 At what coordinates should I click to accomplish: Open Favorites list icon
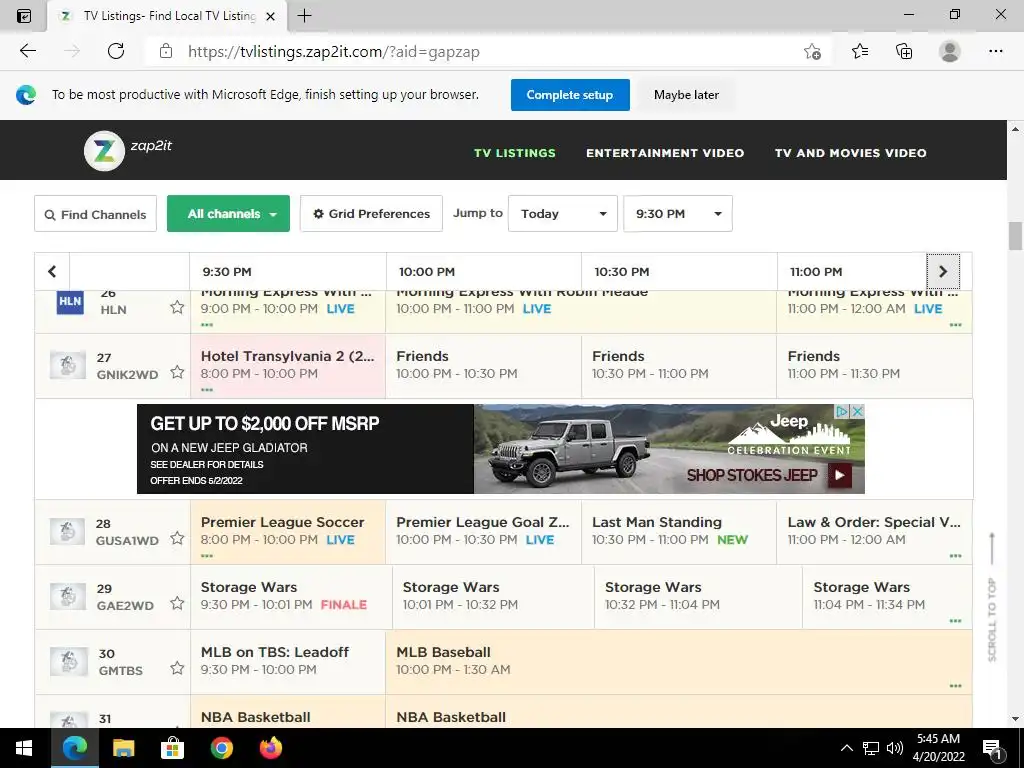coord(860,51)
